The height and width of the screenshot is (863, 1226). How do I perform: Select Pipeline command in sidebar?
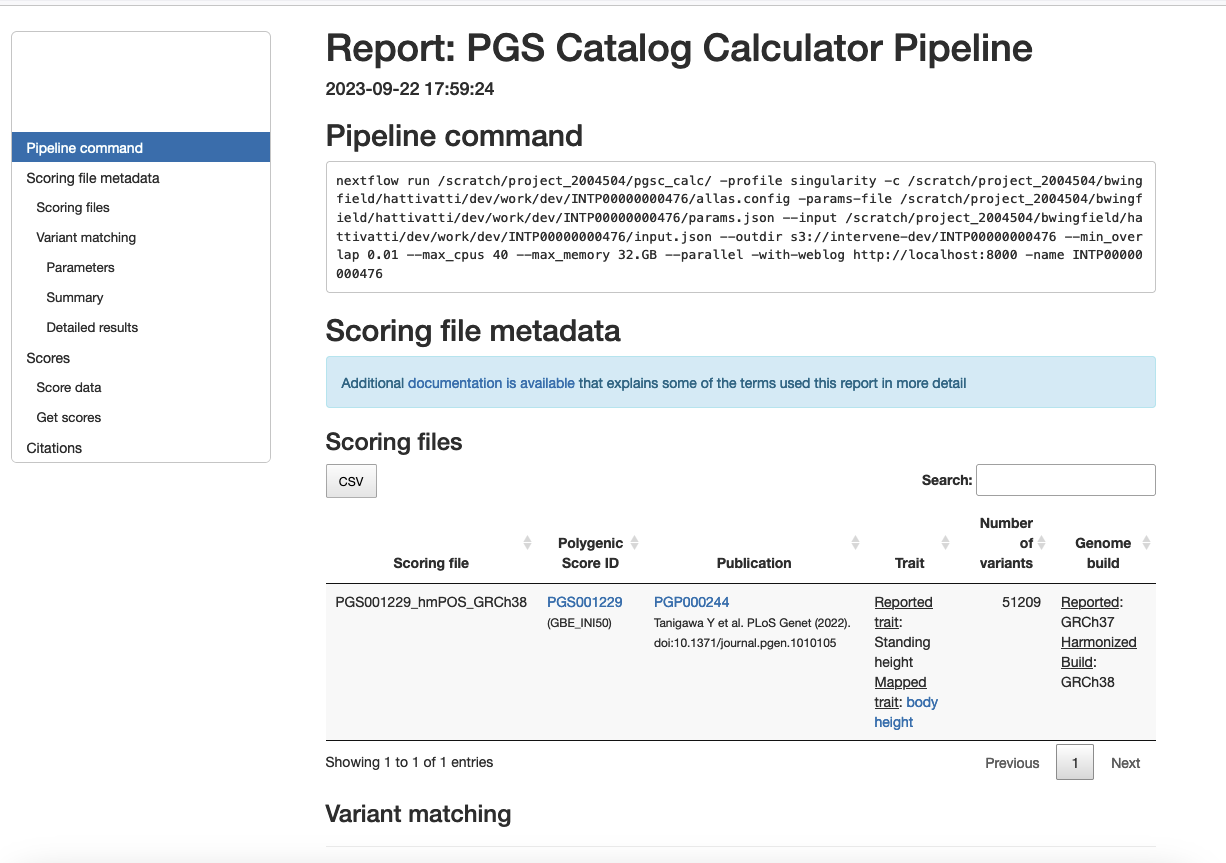tap(85, 148)
